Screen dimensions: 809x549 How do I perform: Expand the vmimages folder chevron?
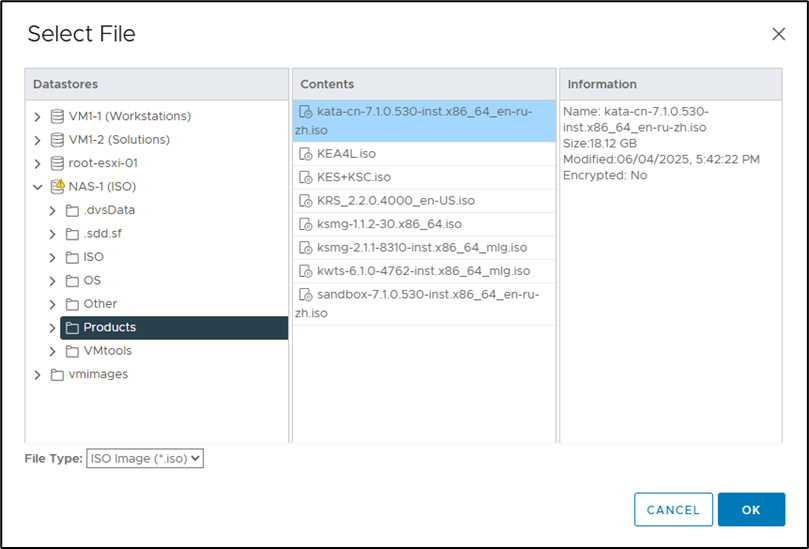pos(37,375)
